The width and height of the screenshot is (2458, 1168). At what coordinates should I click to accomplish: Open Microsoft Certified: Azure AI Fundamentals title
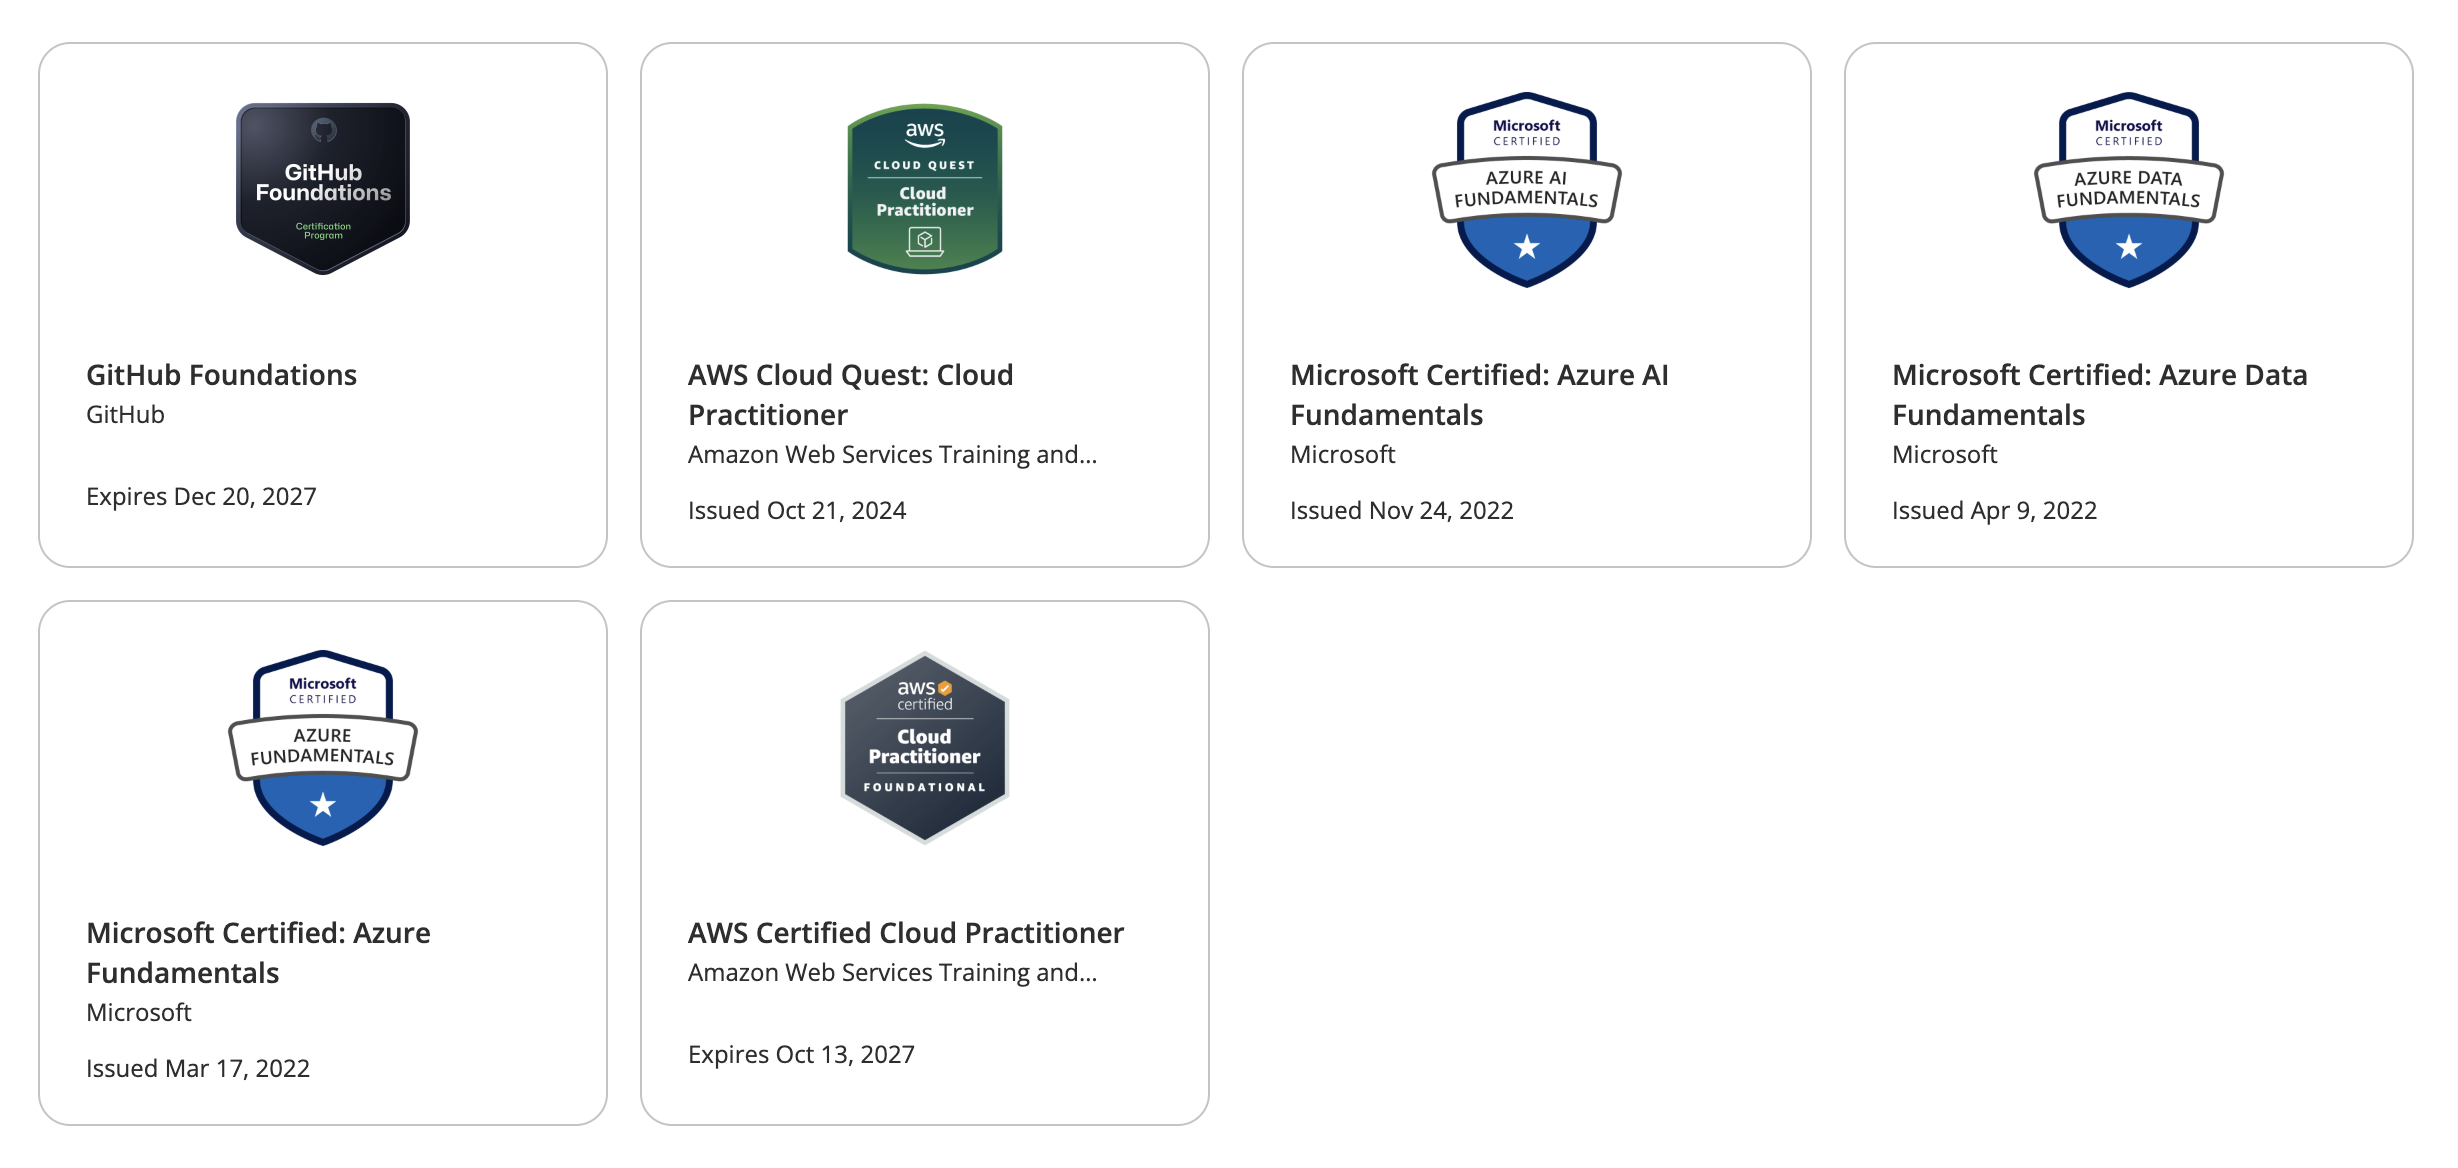point(1478,394)
